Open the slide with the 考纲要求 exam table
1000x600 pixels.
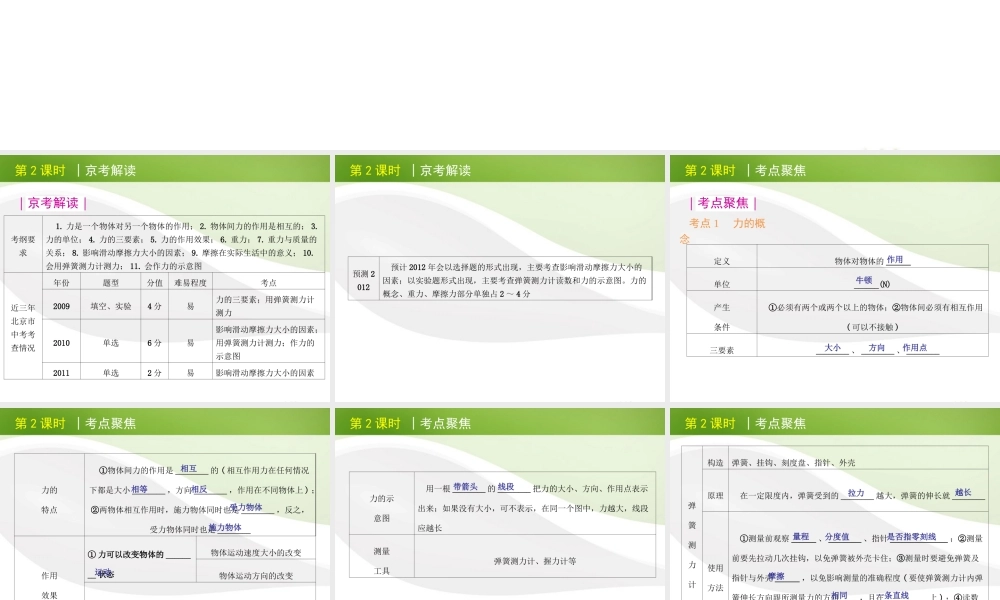pyautogui.click(x=165, y=279)
